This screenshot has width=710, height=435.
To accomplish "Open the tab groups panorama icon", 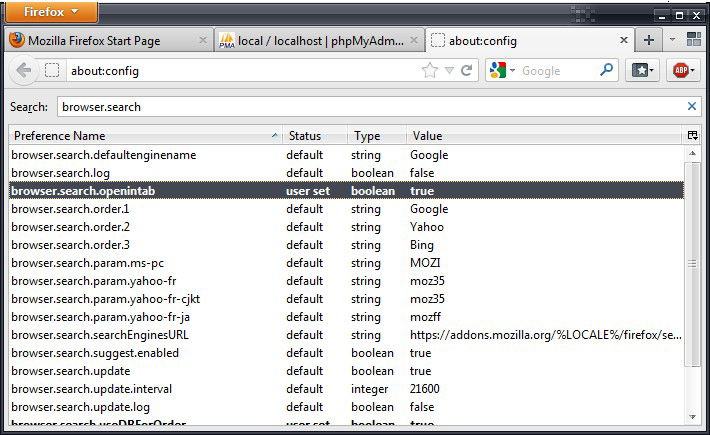I will click(693, 40).
